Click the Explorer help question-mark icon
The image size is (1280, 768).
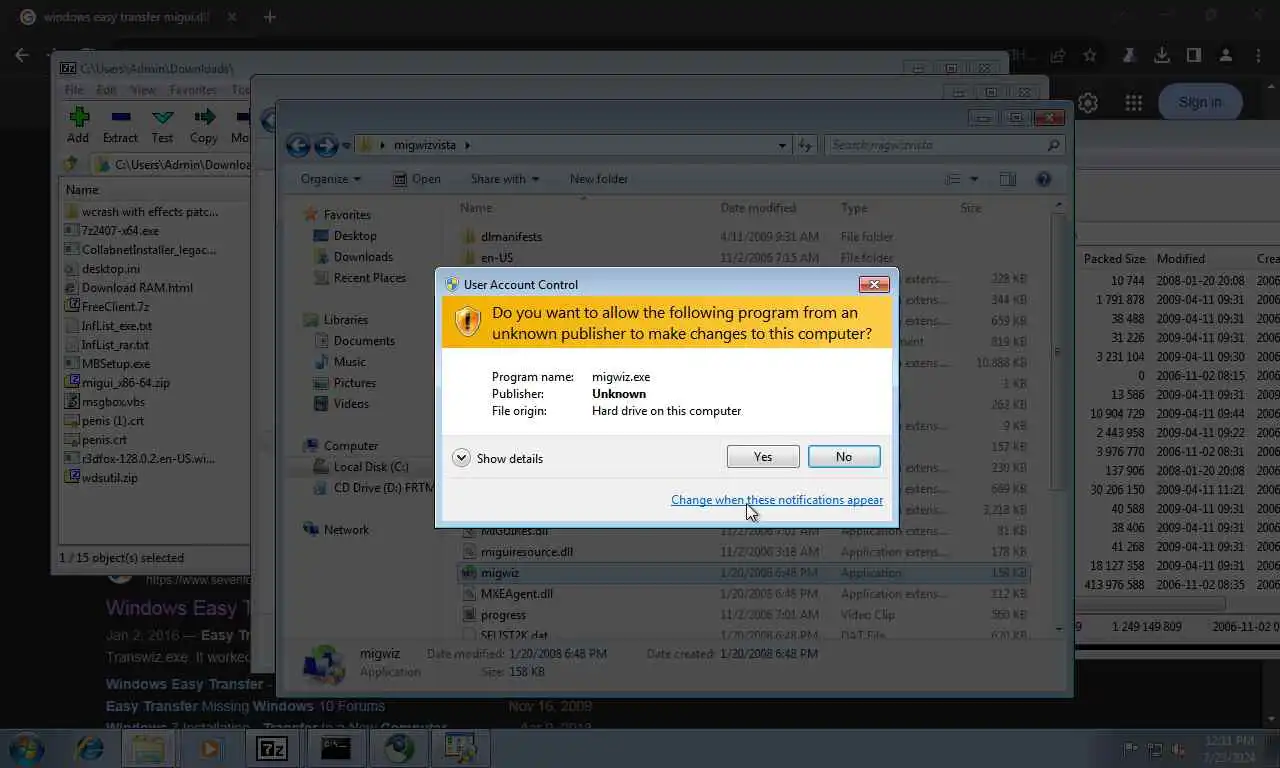1043,179
